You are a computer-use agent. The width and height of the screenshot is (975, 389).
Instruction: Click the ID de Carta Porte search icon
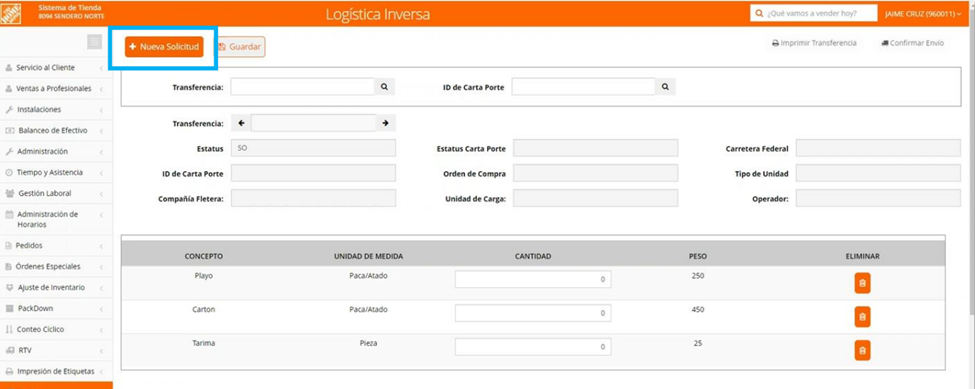(x=665, y=87)
